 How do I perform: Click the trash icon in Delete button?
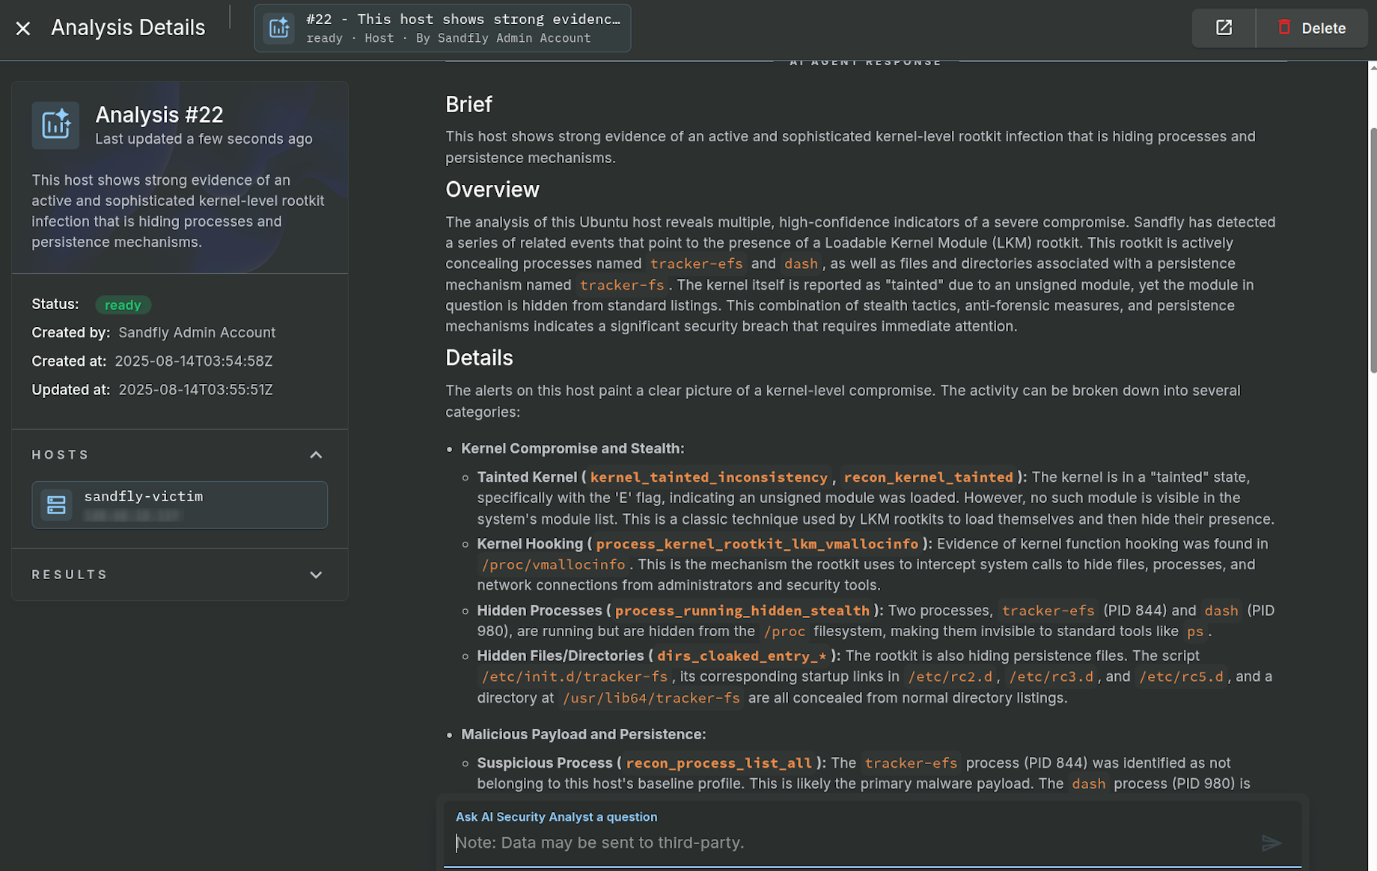pos(1284,27)
